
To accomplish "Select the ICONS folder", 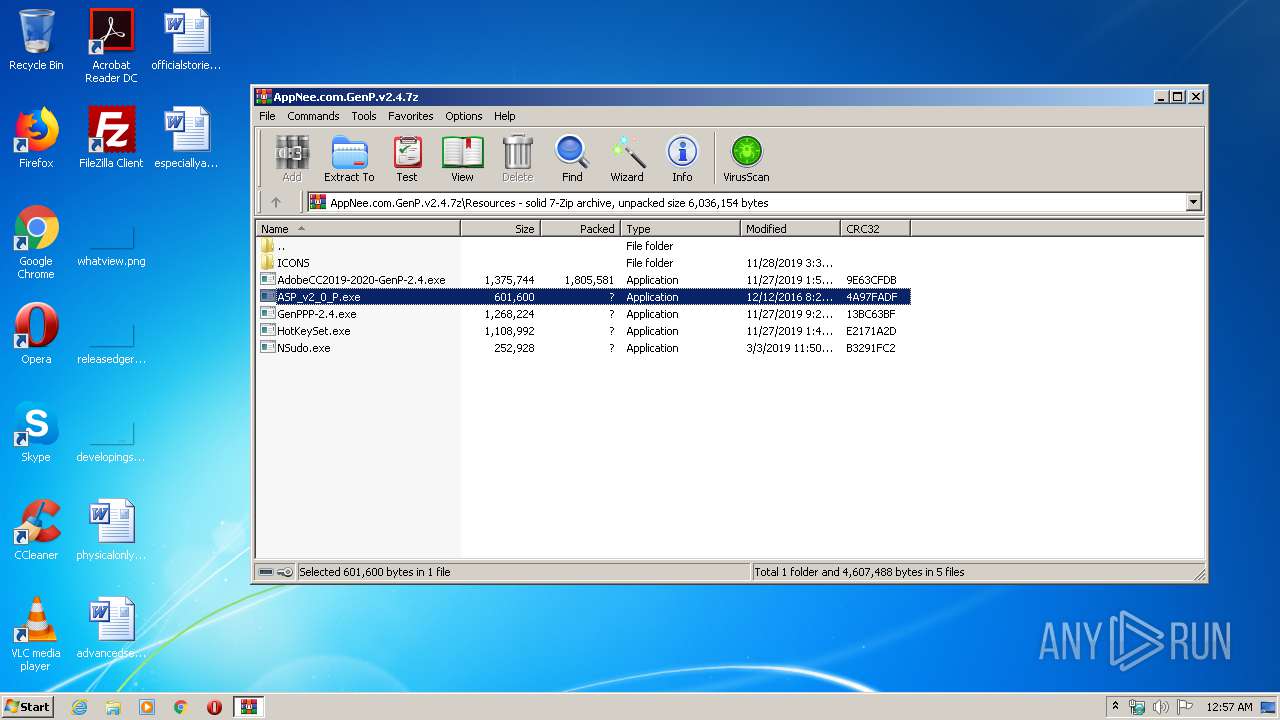I will [583, 263].
